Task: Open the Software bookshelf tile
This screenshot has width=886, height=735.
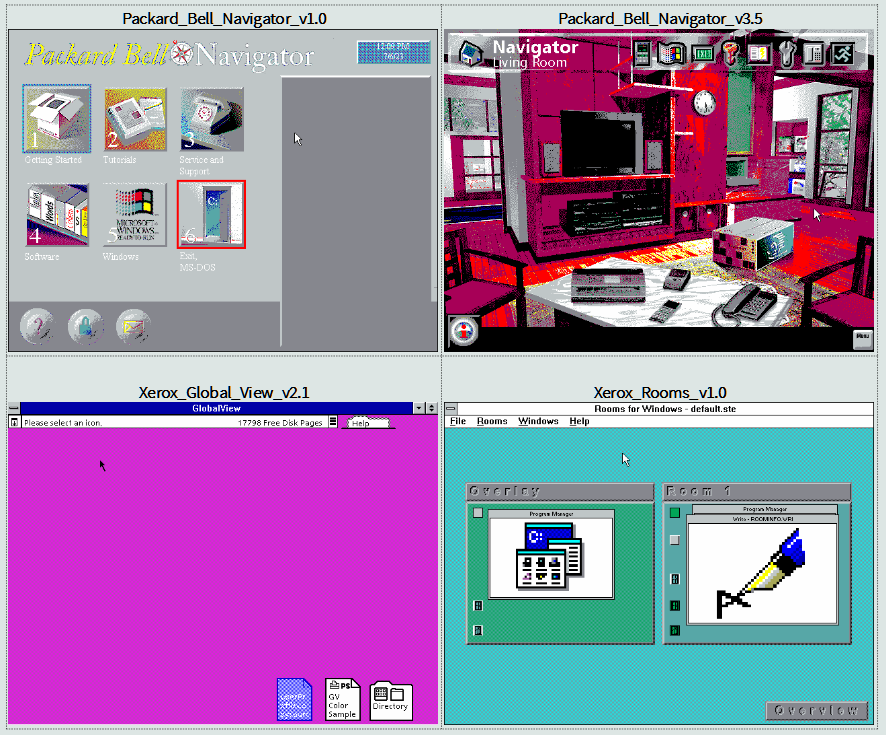Action: point(57,215)
